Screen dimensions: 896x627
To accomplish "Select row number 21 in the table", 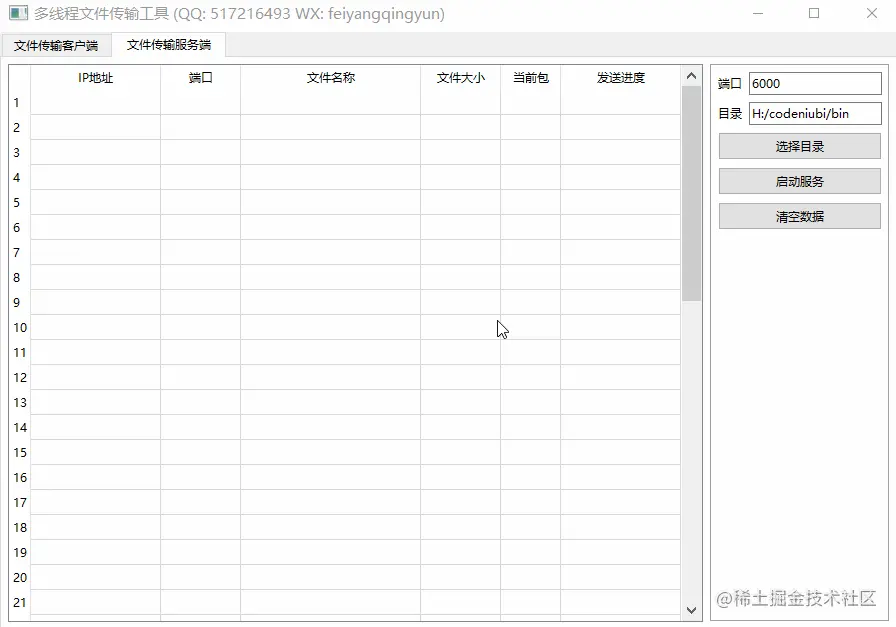I will click(20, 602).
